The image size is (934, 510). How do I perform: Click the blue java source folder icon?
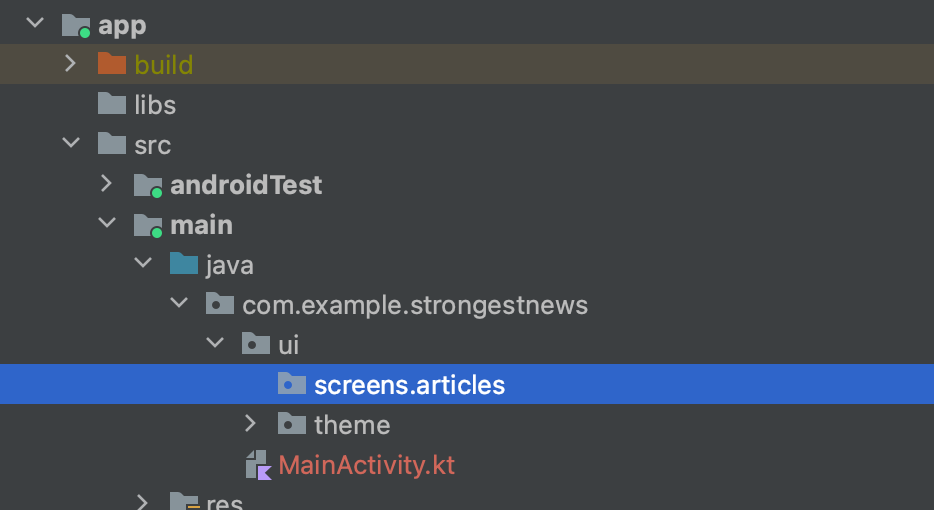(184, 264)
